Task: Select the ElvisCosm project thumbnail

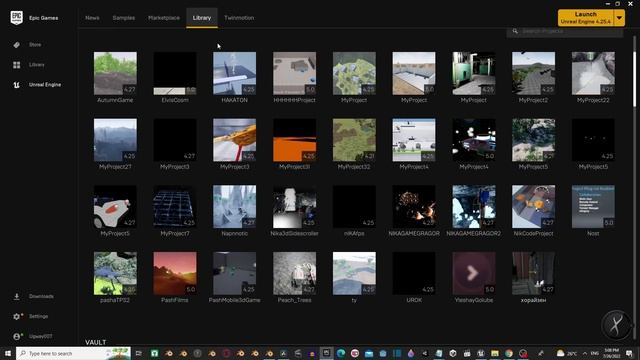Action: pos(175,73)
